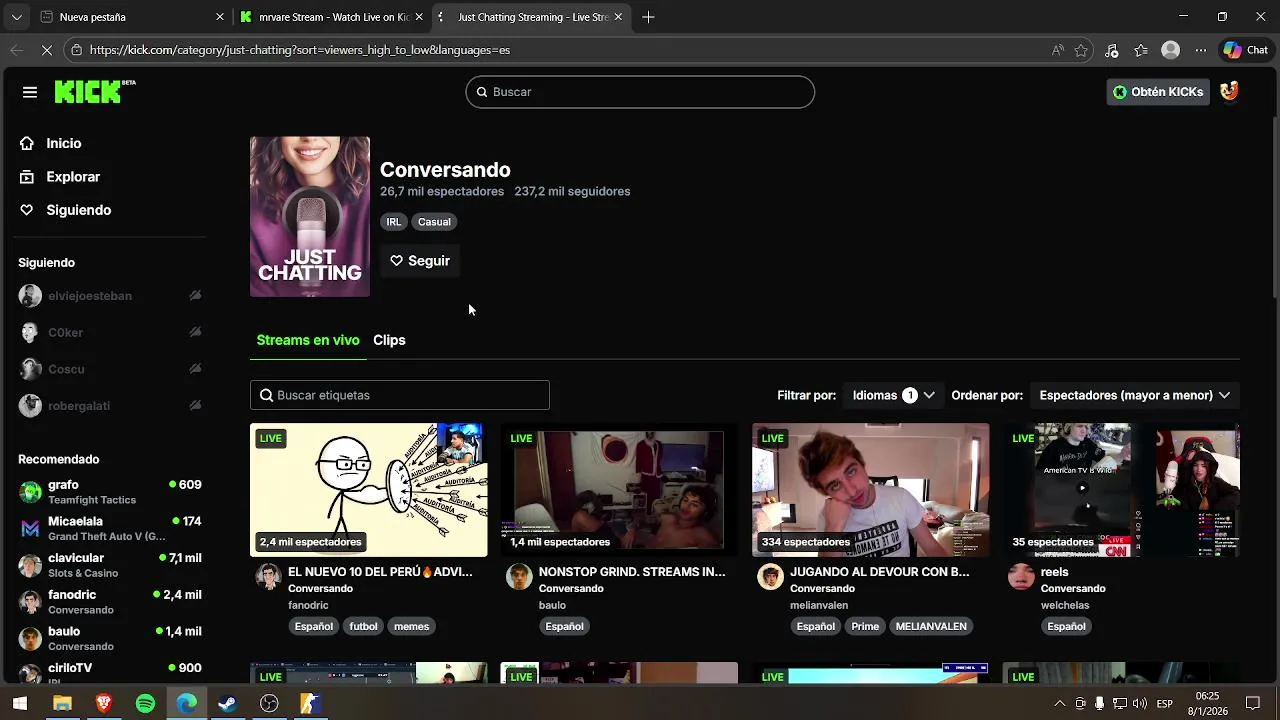Go back in browser history
This screenshot has width=1280, height=720.
[17, 50]
